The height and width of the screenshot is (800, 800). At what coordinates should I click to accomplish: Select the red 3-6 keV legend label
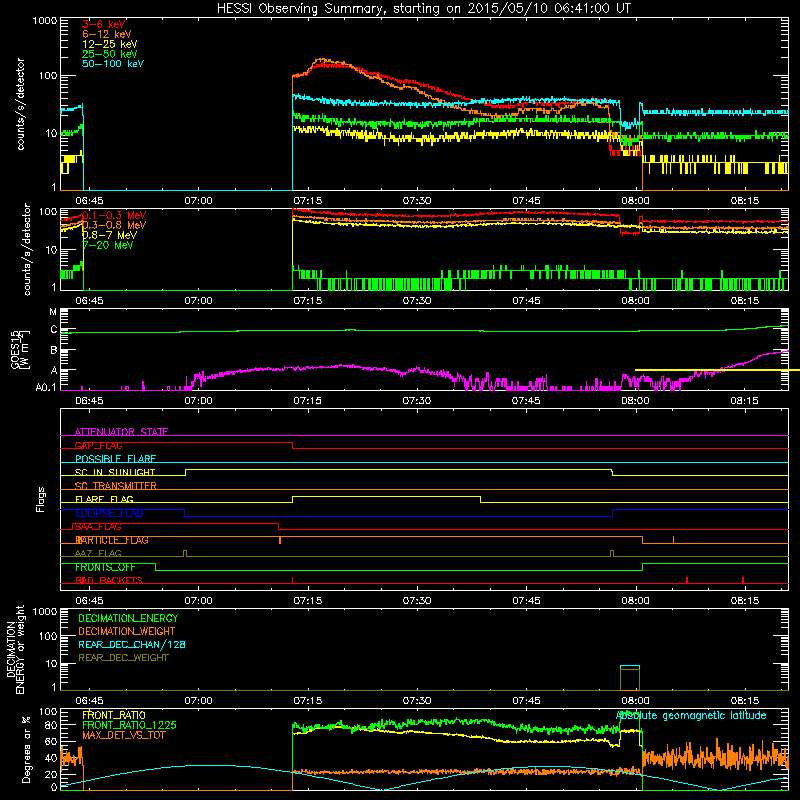coord(104,24)
